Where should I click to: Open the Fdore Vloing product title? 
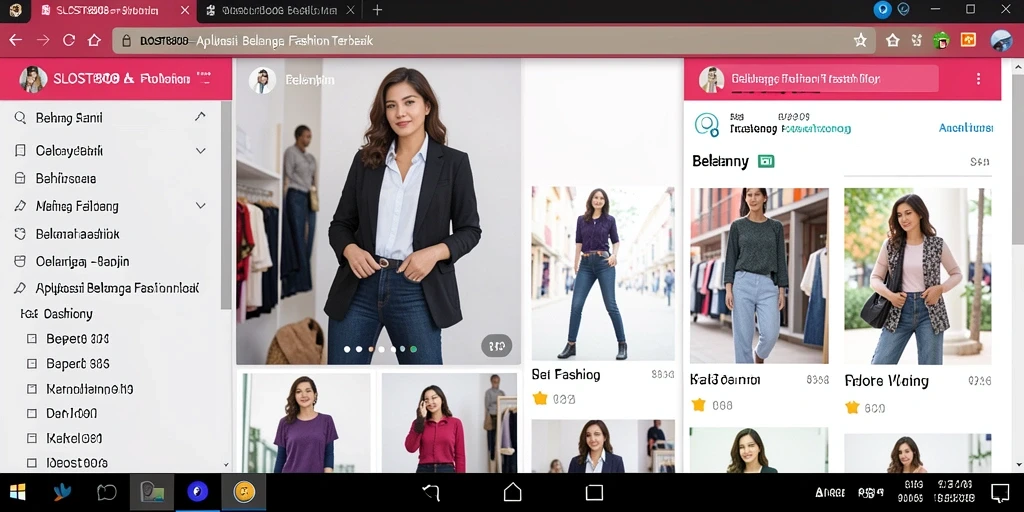click(886, 381)
